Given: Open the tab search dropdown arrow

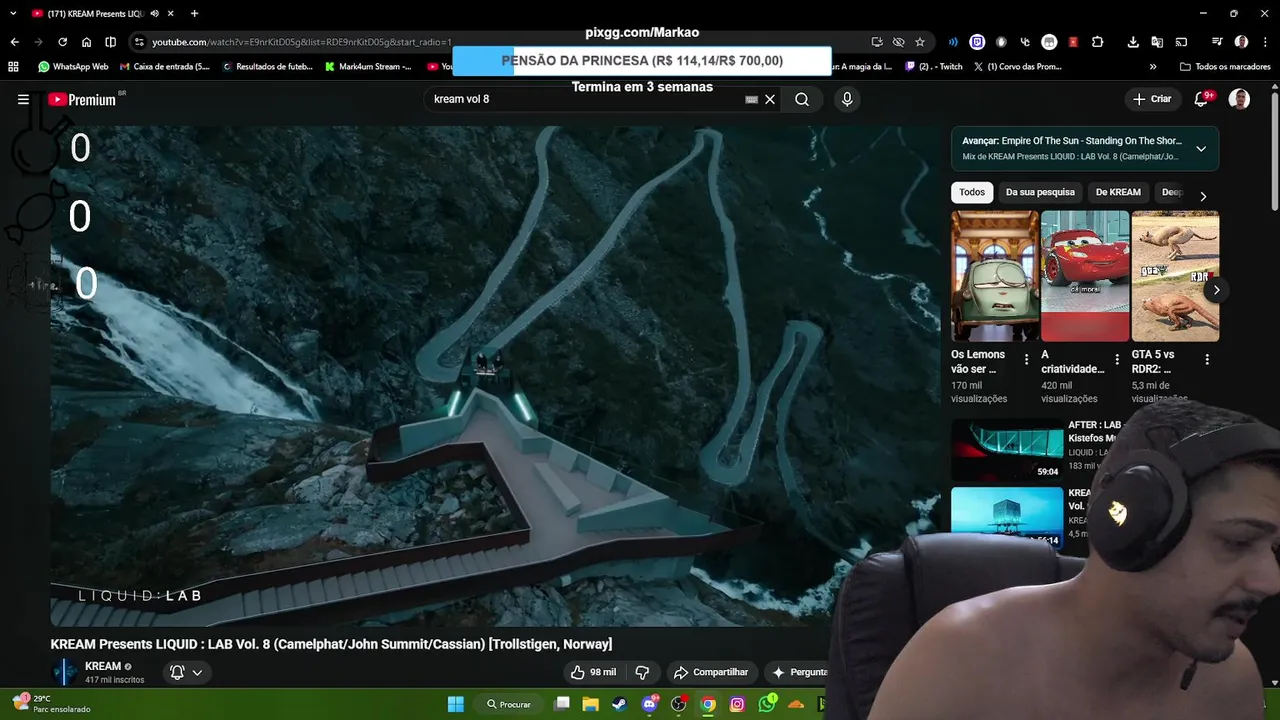Looking at the screenshot, I should [13, 13].
